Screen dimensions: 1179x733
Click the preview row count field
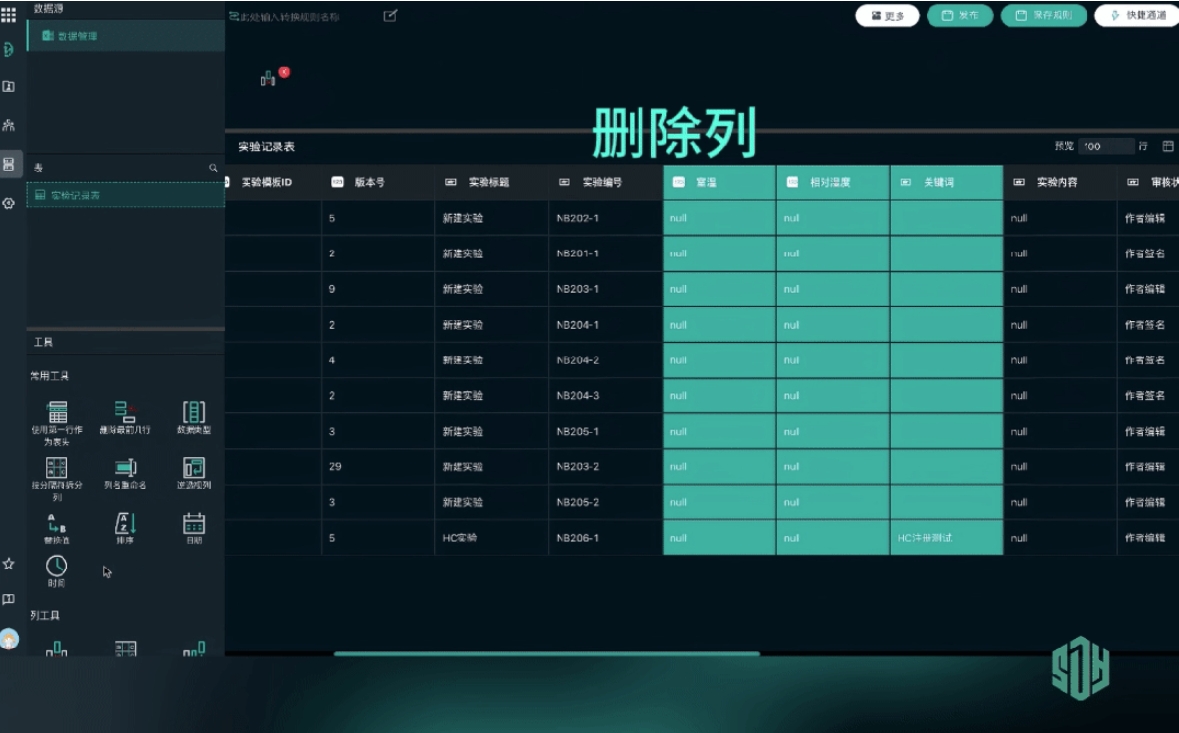tap(1105, 146)
